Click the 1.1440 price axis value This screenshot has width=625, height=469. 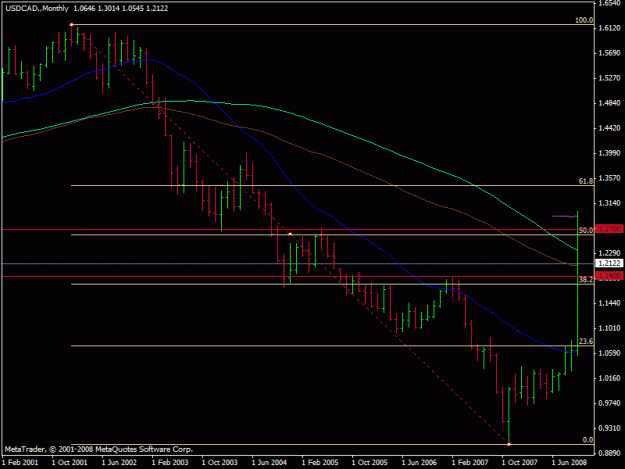point(610,303)
